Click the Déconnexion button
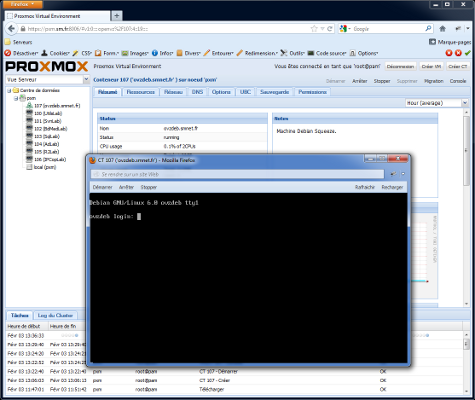 click(400, 66)
